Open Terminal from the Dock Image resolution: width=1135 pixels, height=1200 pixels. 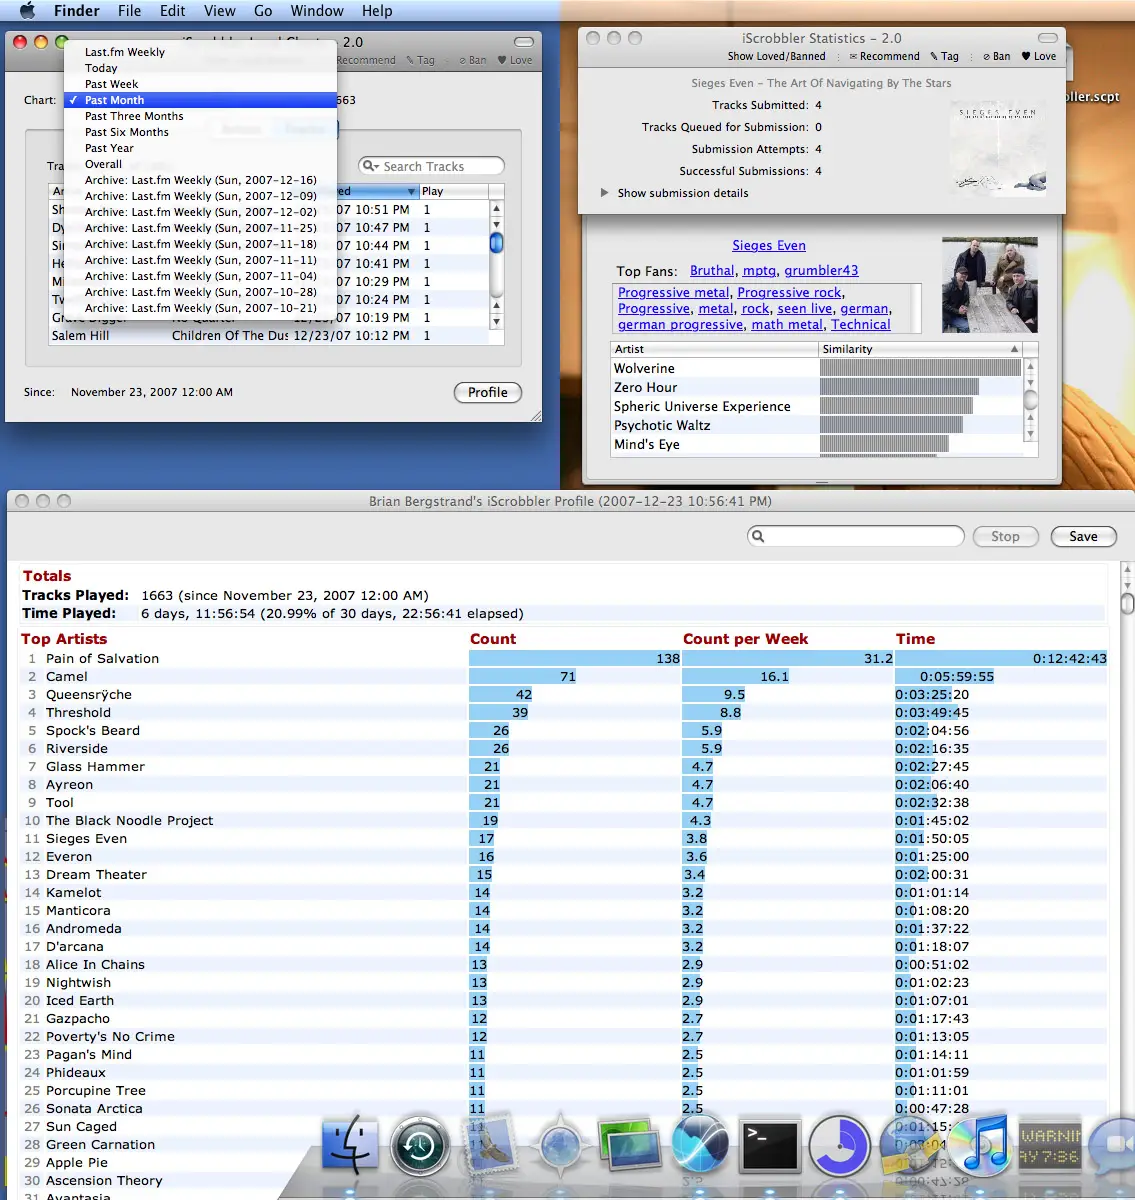tap(770, 1145)
